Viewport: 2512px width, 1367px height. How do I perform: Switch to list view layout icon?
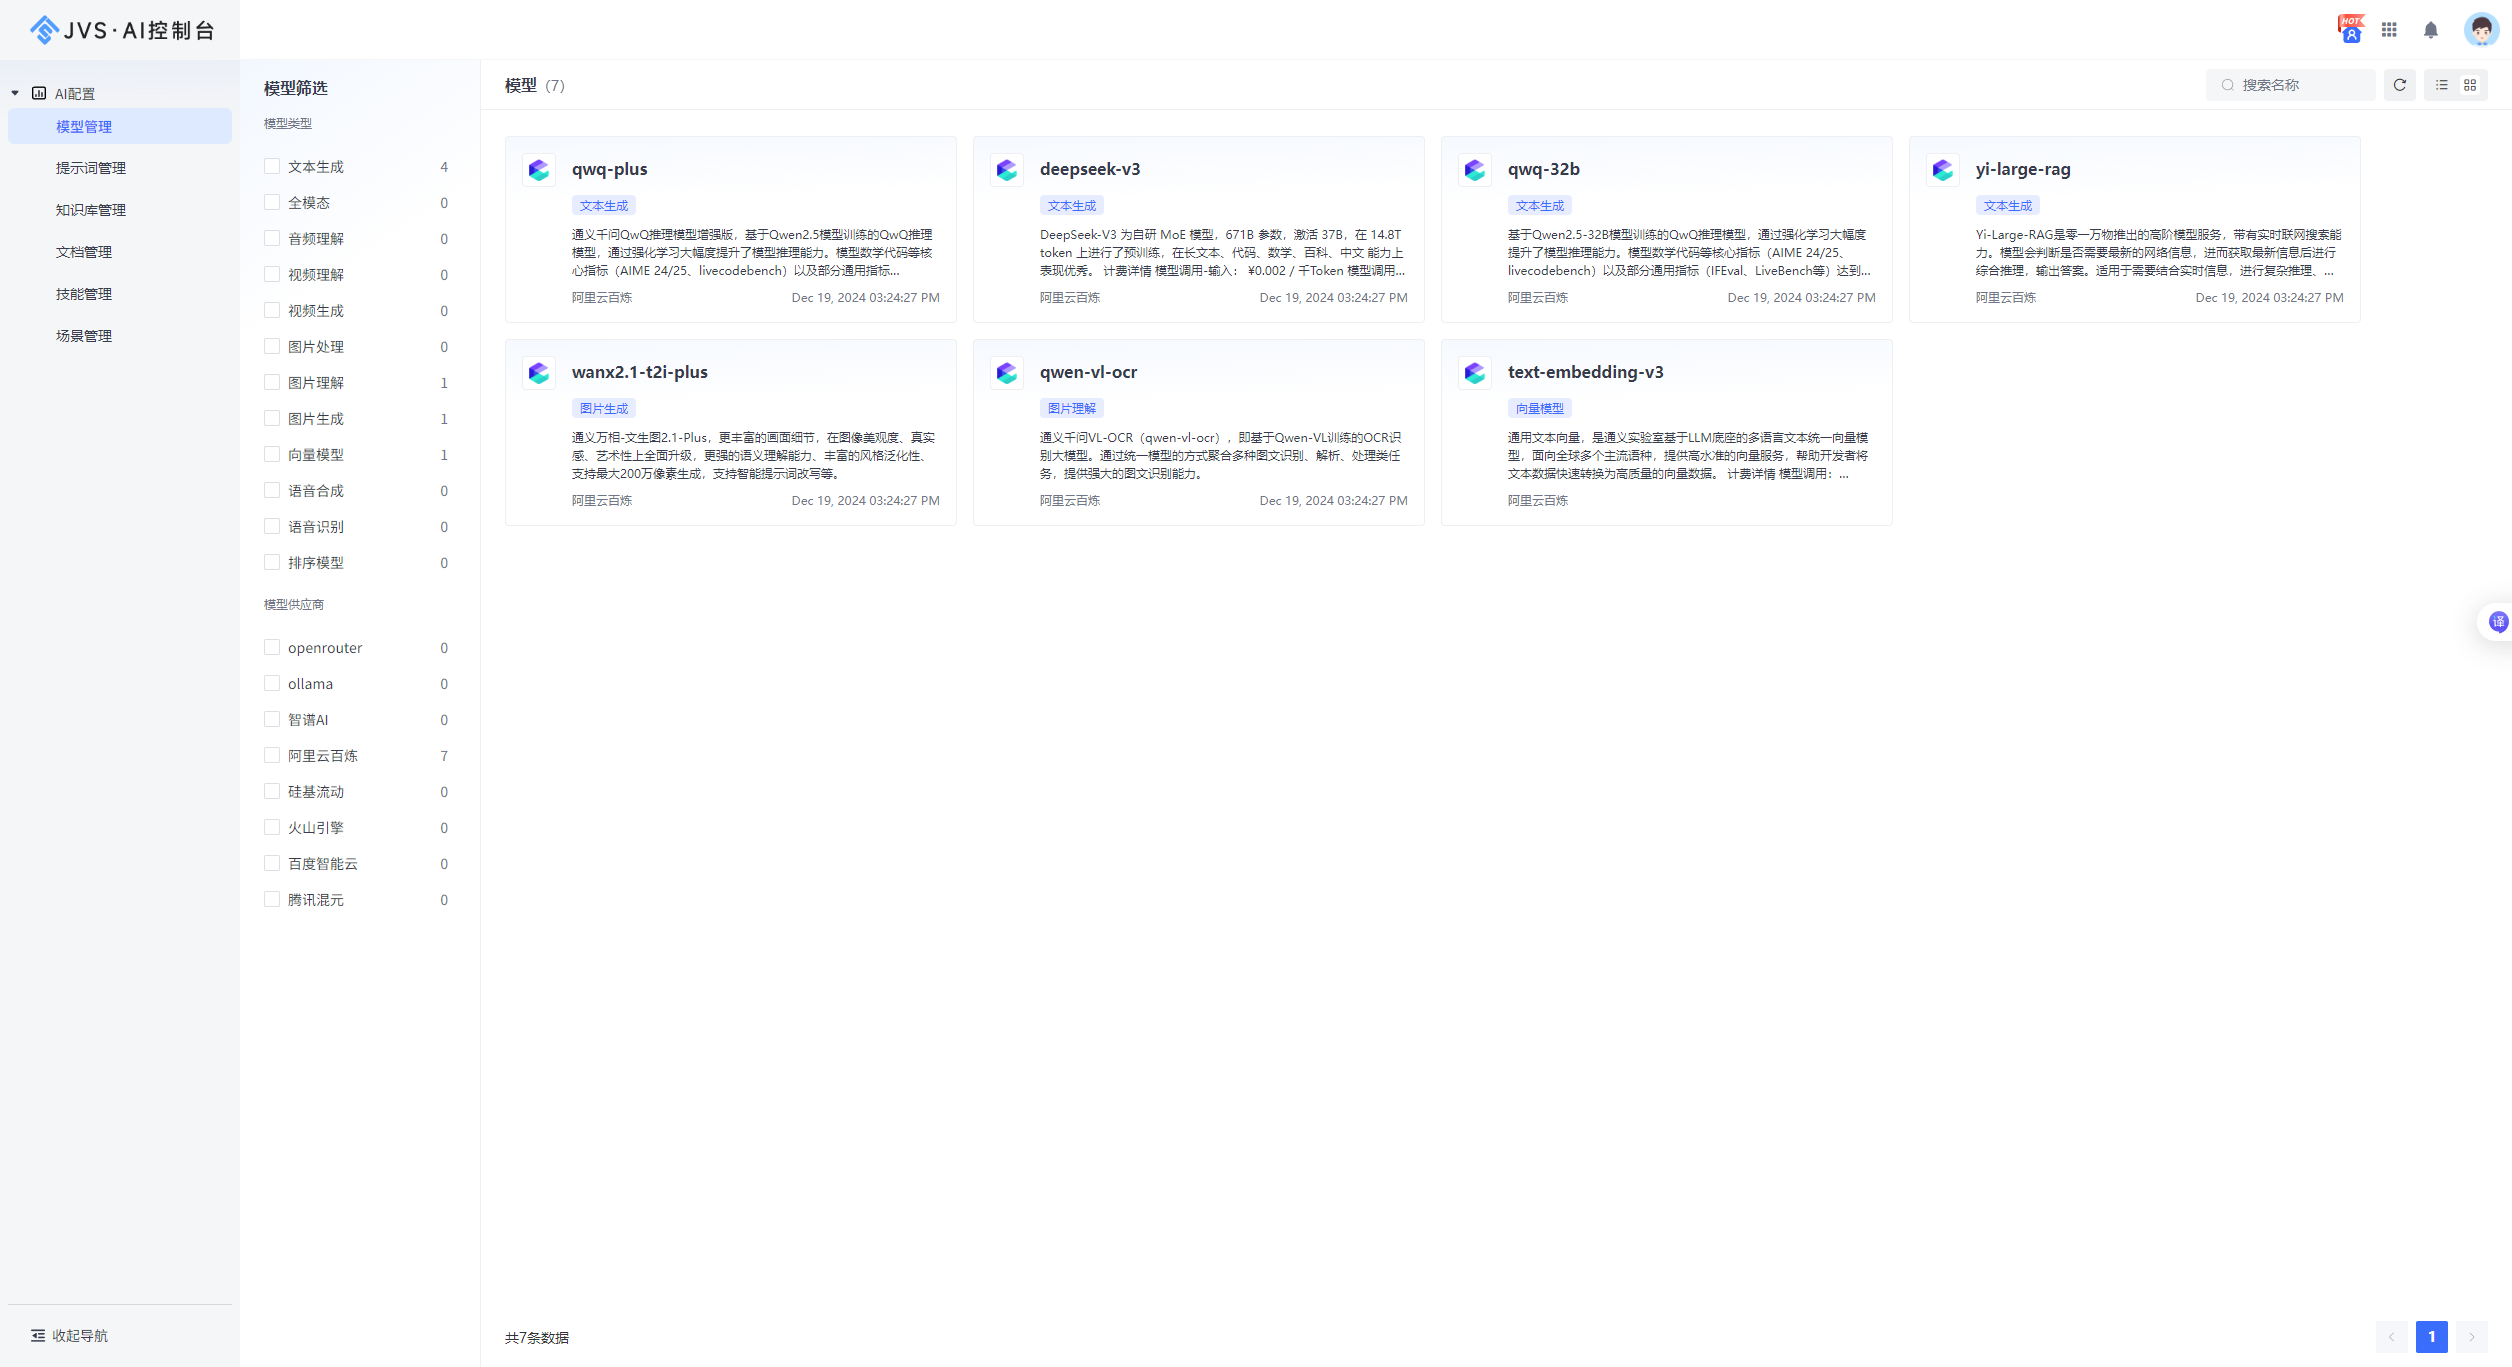(x=2441, y=85)
